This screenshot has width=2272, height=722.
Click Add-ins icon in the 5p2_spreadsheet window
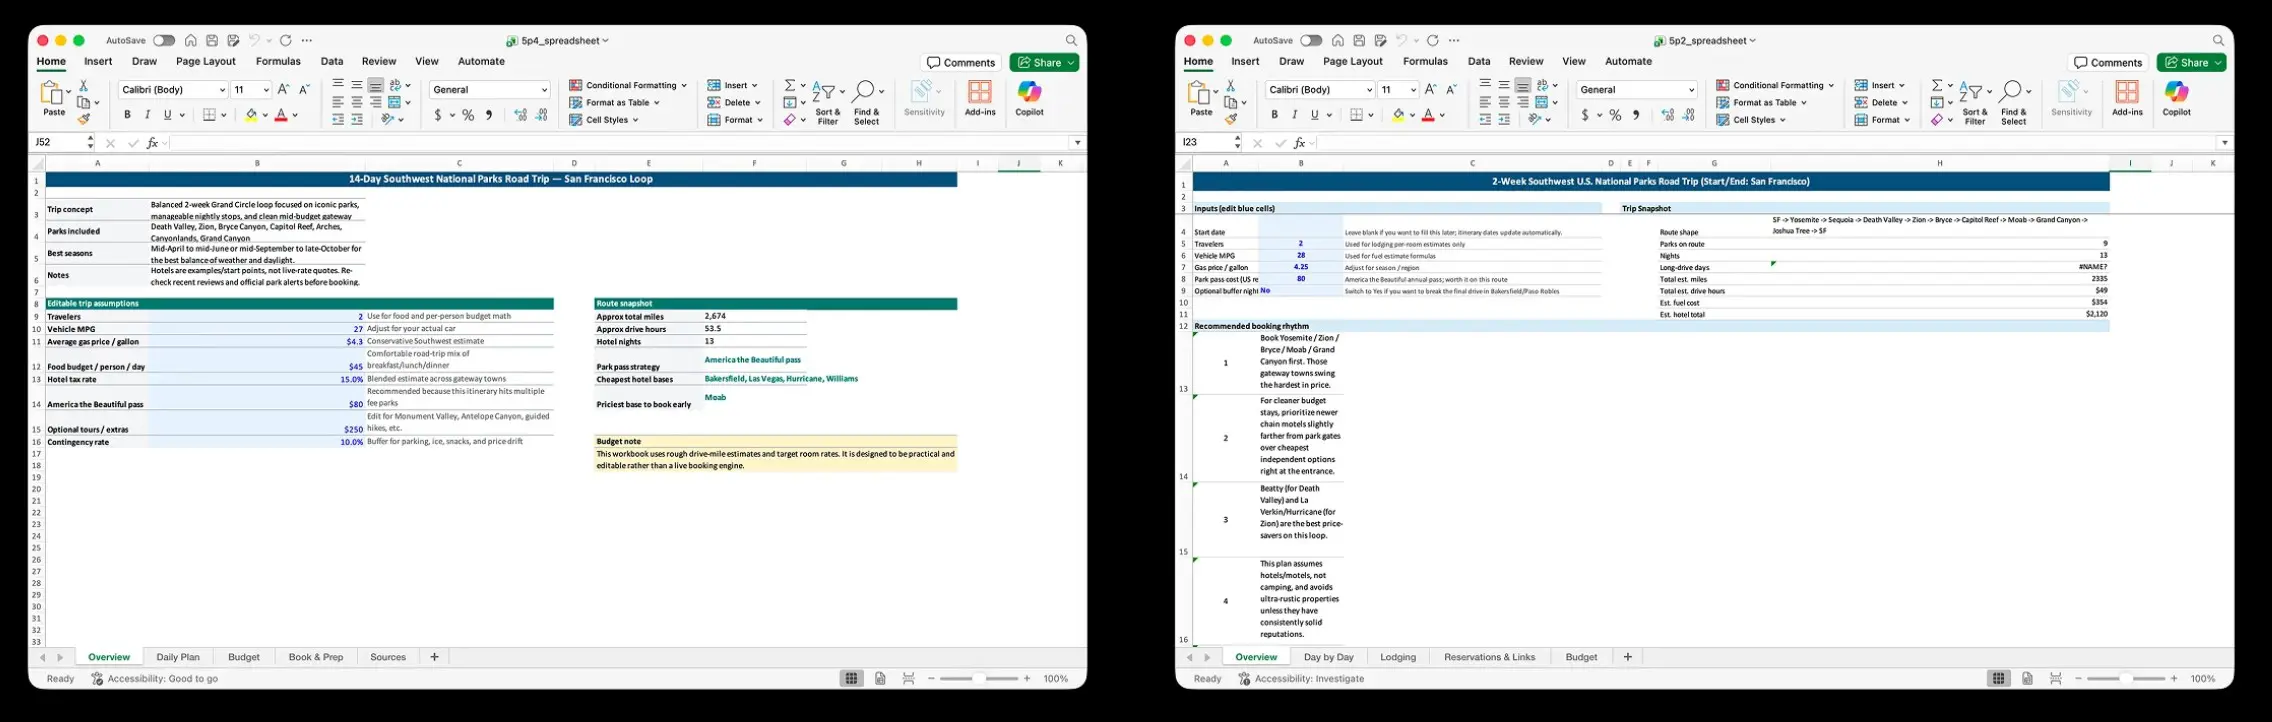[x=2127, y=97]
